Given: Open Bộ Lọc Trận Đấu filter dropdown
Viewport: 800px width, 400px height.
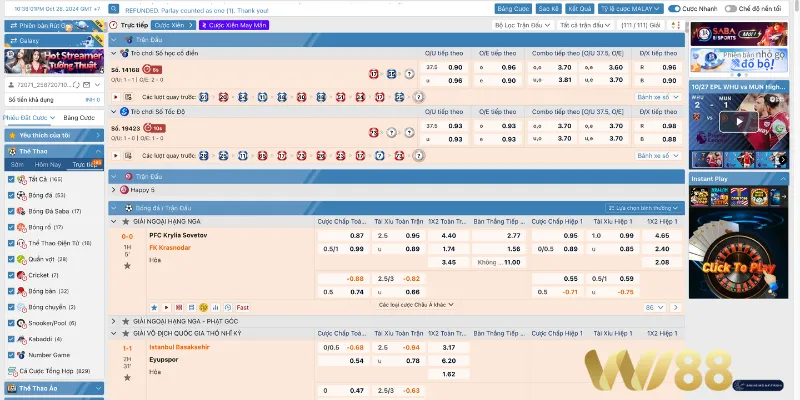Looking at the screenshot, I should coord(523,25).
